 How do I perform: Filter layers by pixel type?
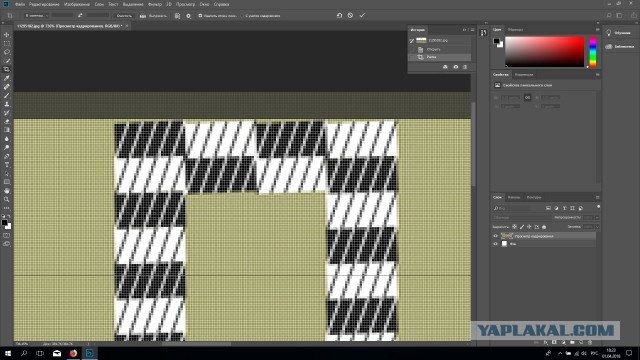pos(548,208)
